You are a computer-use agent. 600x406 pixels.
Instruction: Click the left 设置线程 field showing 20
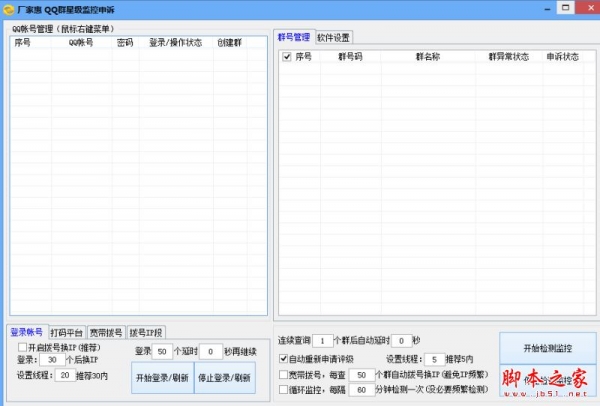(65, 375)
